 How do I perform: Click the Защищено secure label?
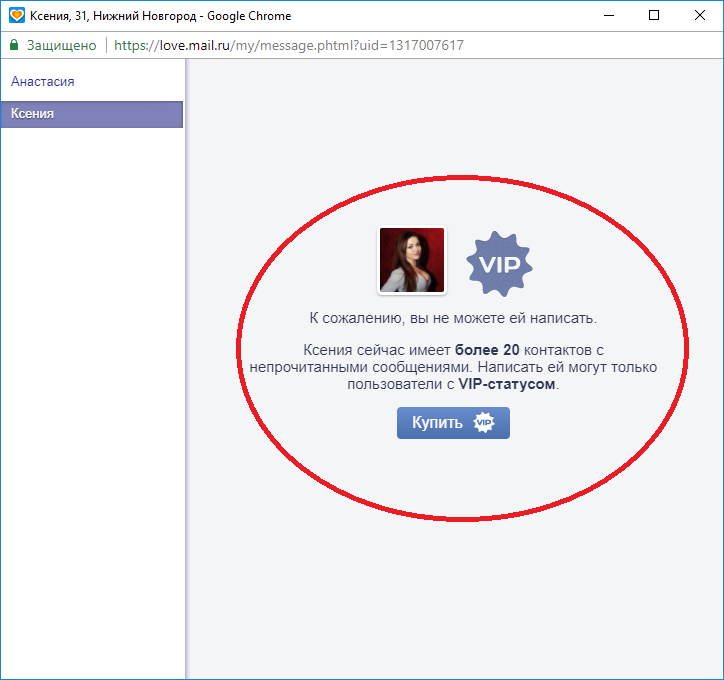point(61,45)
